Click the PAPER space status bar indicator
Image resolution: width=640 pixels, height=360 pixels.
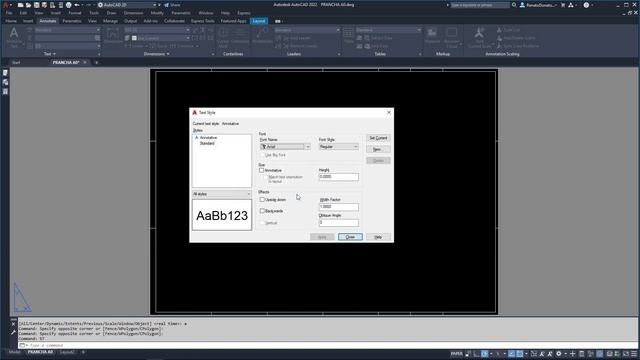[x=457, y=354]
